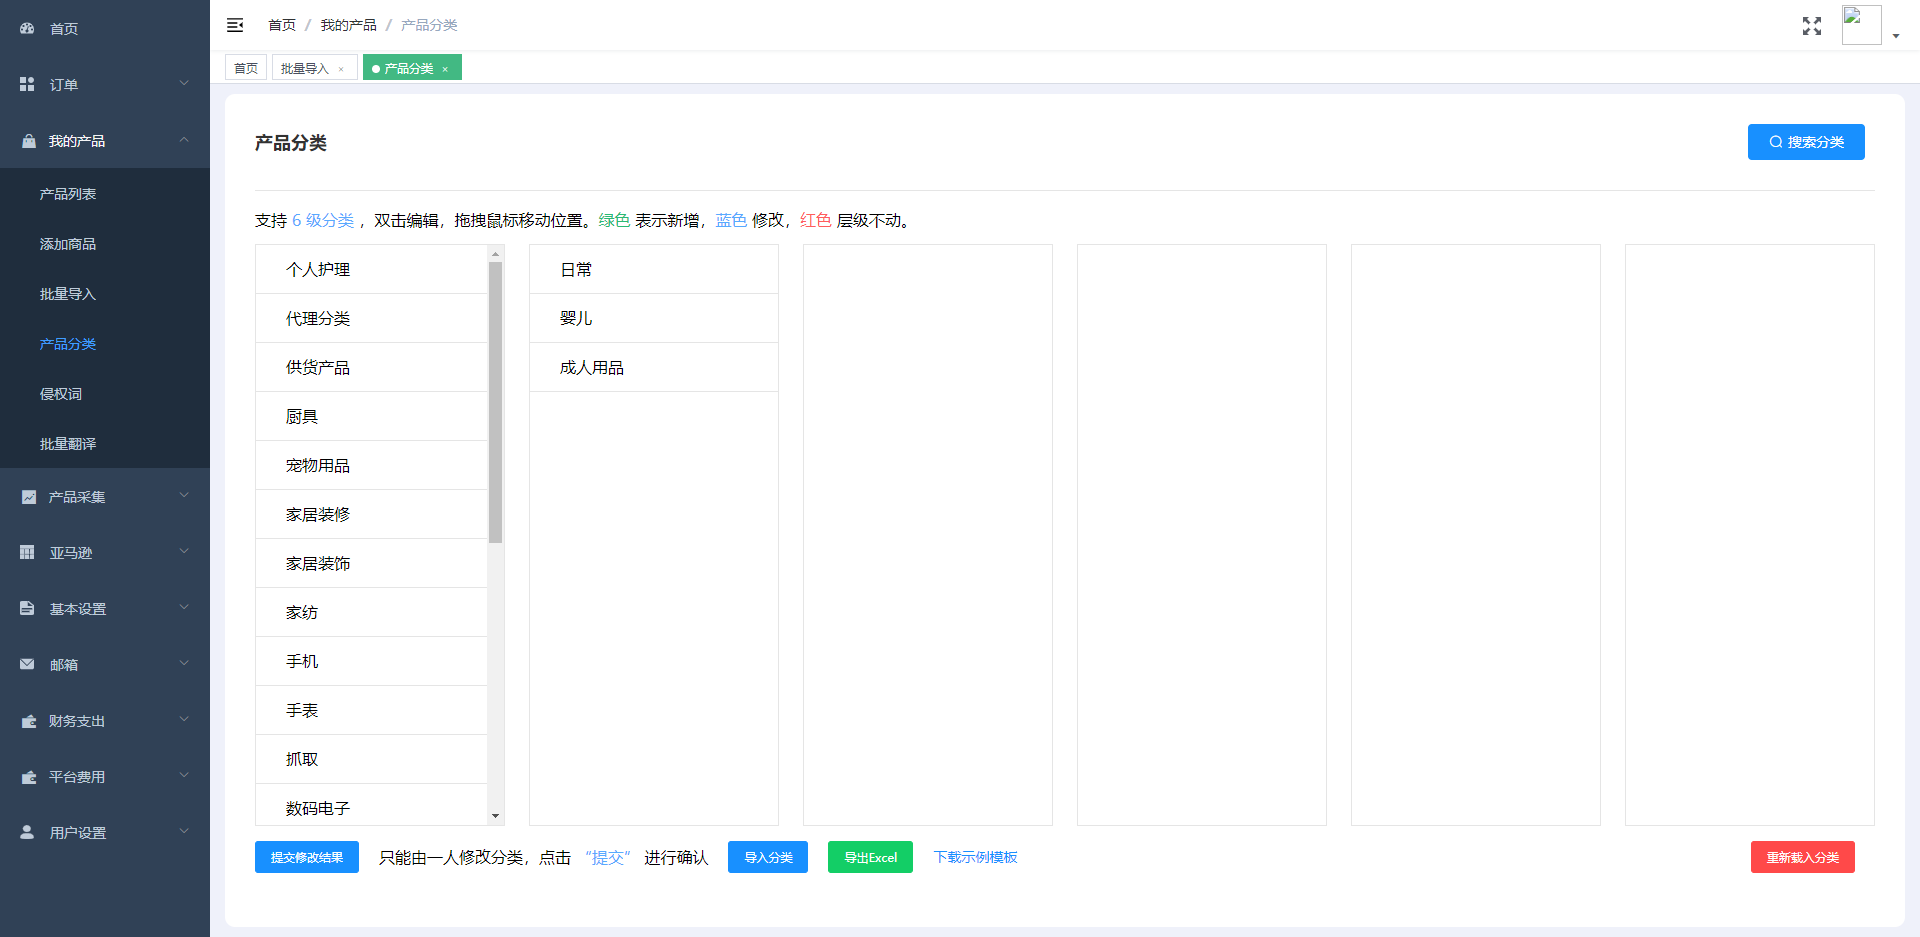The image size is (1920, 937).
Task: Select the 宠物用品 category item
Action: [x=318, y=466]
